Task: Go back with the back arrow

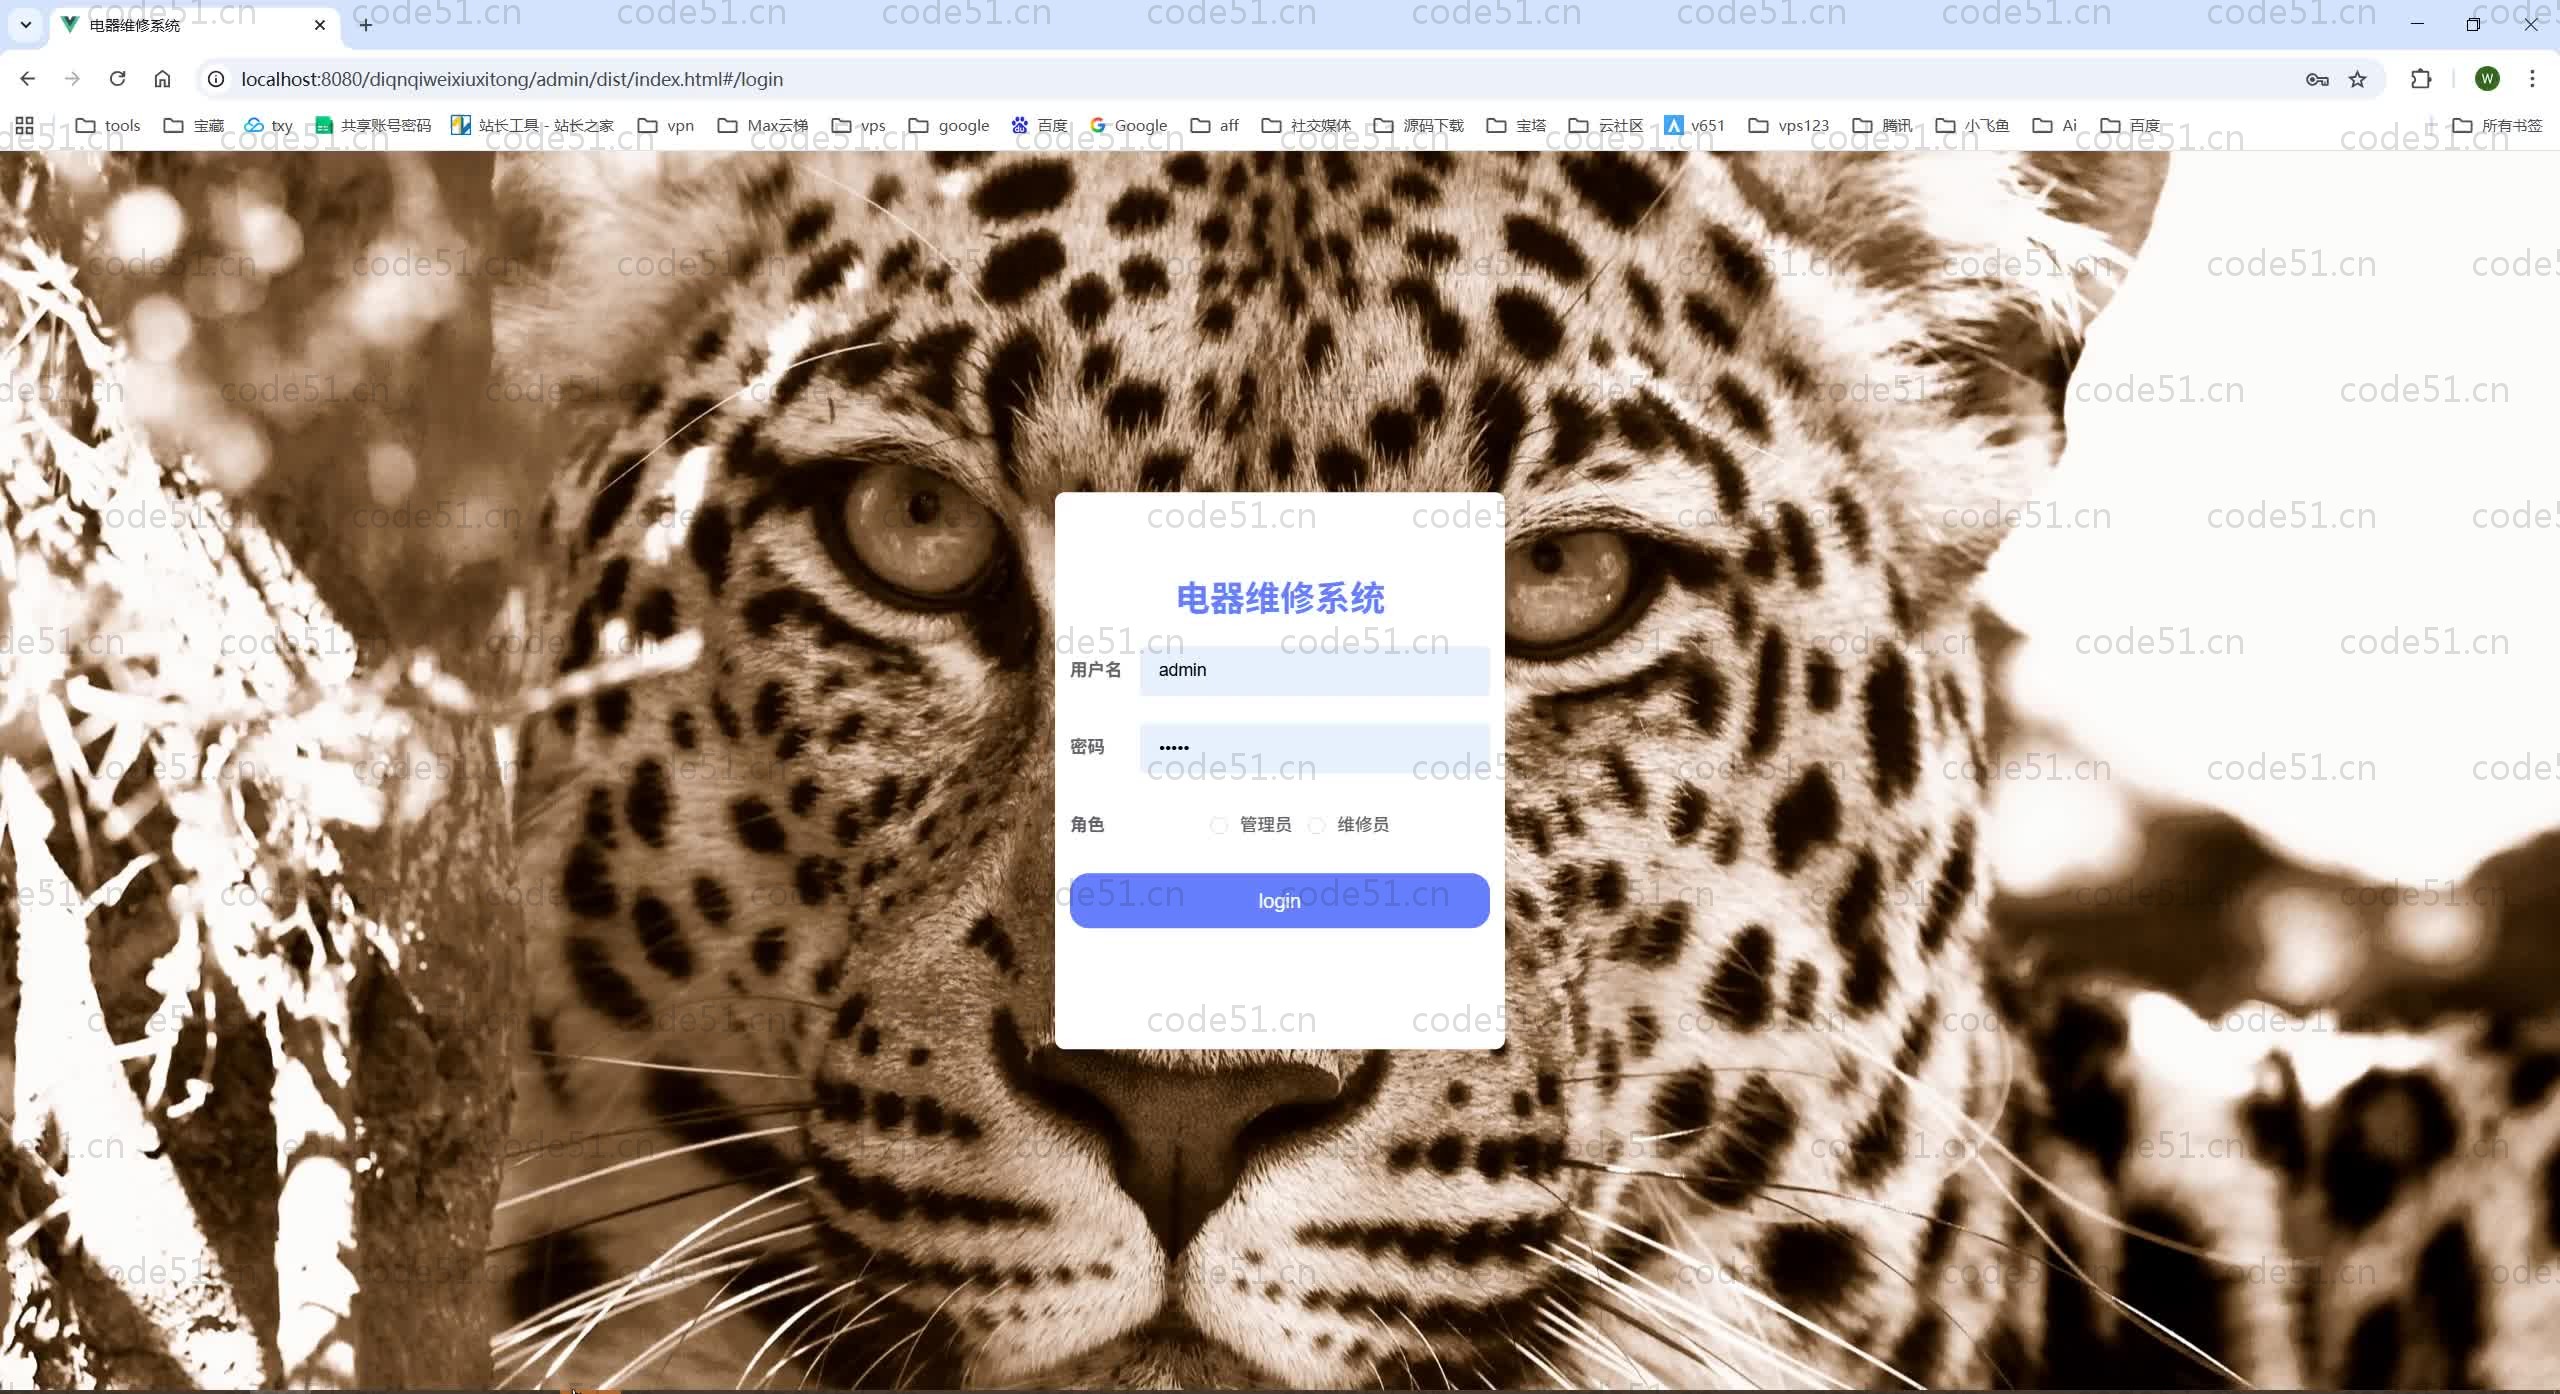Action: [x=27, y=79]
